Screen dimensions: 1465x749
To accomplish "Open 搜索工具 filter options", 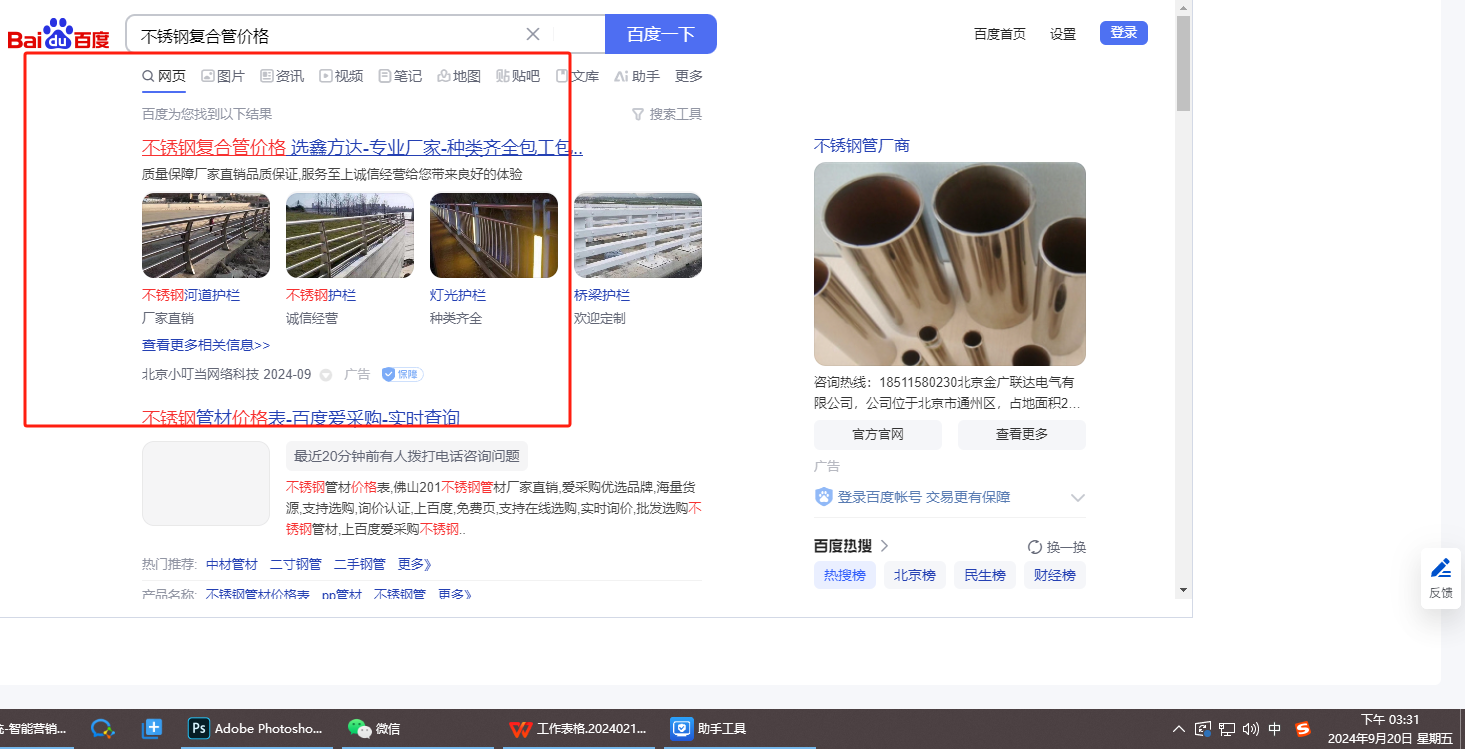I will pyautogui.click(x=667, y=114).
